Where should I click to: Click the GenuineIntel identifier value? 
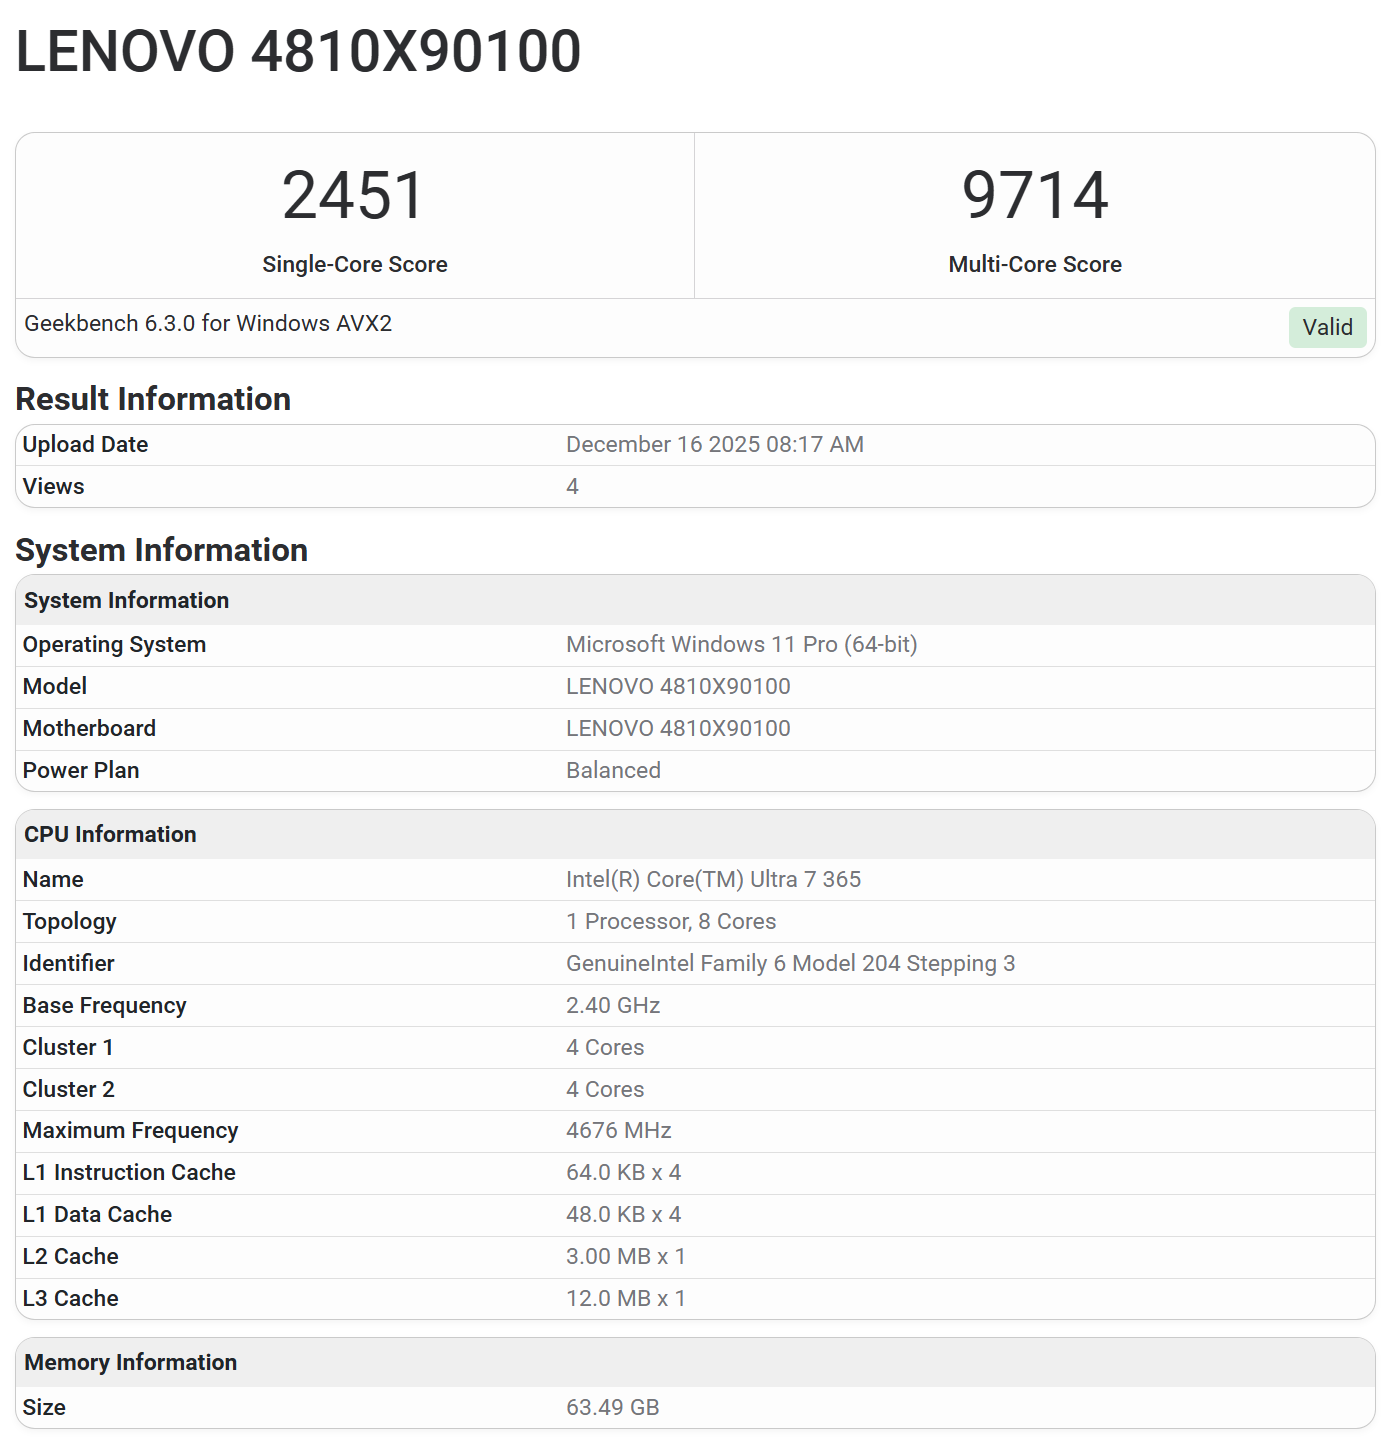click(790, 964)
